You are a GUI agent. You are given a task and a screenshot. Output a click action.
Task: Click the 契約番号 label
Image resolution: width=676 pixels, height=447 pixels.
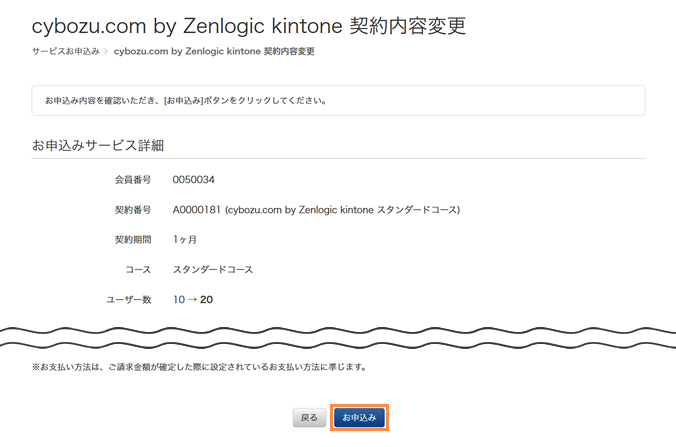(133, 210)
